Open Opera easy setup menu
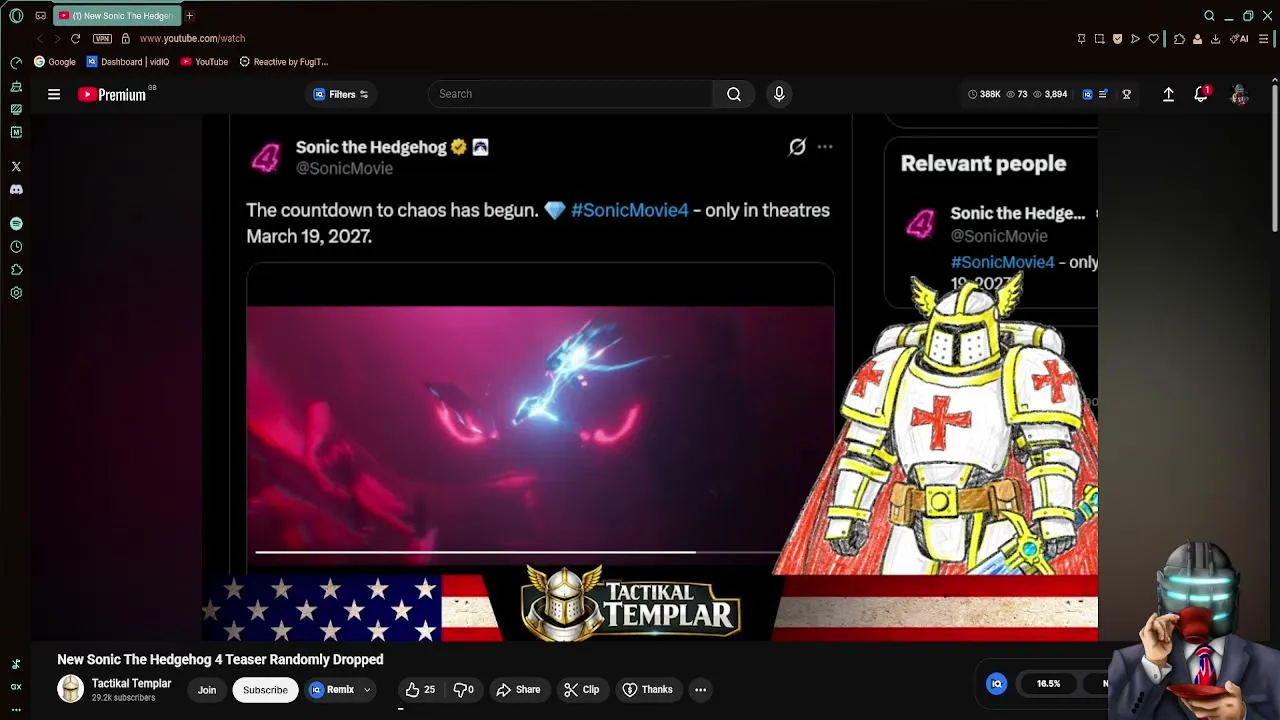This screenshot has height=720, width=1280. coord(1264,39)
